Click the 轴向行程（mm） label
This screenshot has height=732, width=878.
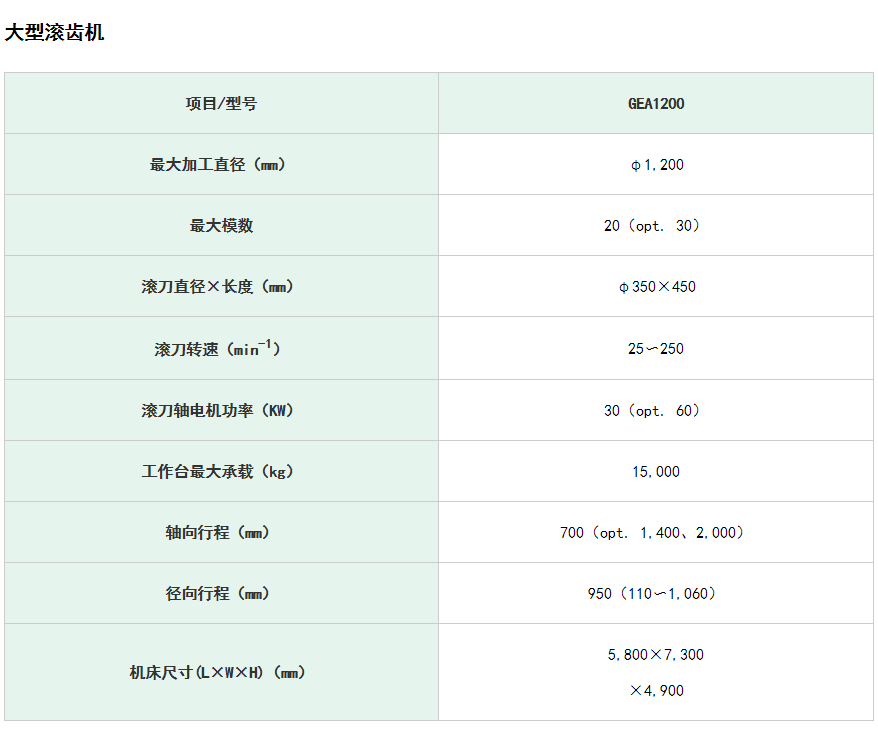(x=221, y=533)
